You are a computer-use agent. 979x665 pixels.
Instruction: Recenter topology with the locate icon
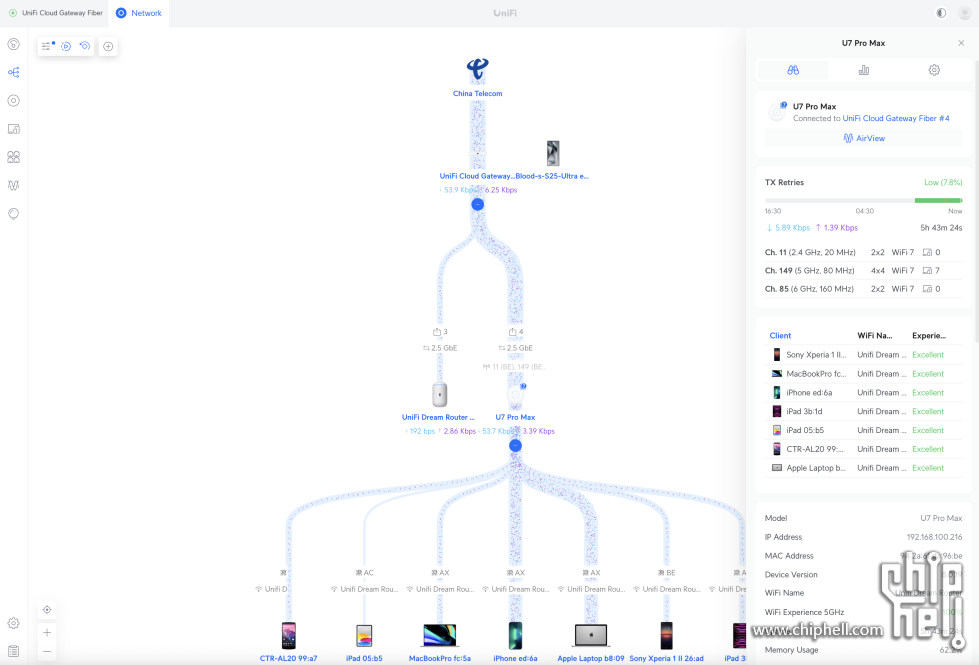click(47, 610)
